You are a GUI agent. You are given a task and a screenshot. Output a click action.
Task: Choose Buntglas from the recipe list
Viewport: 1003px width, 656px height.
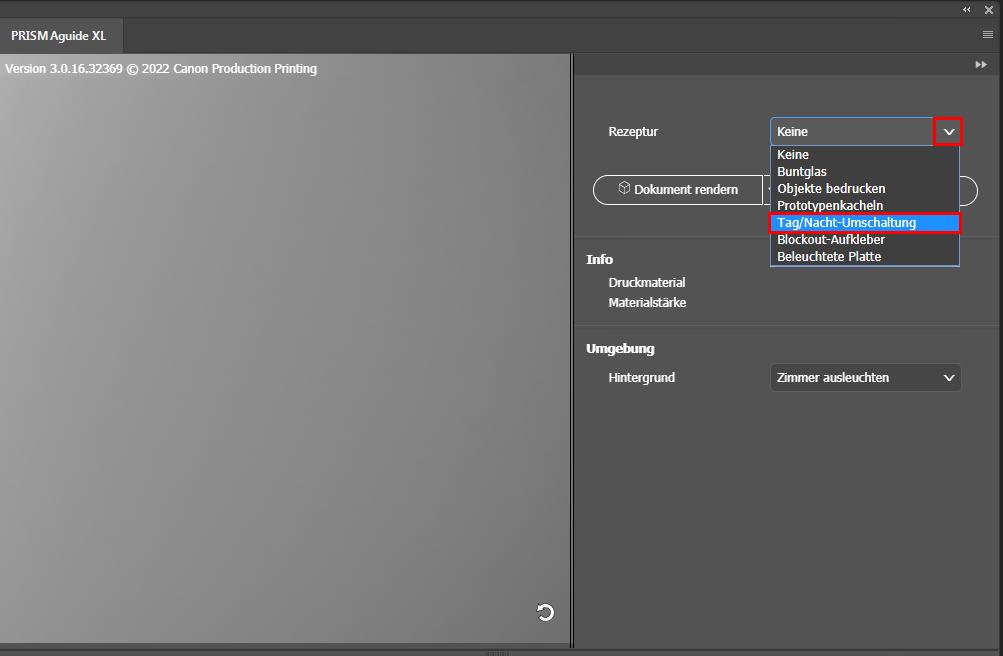865,171
